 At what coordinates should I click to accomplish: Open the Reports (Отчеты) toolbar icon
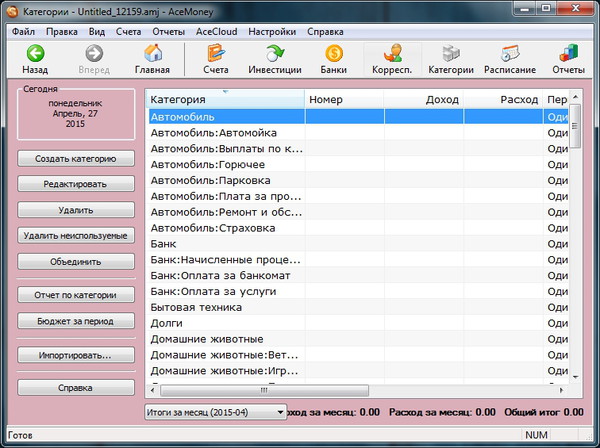pyautogui.click(x=568, y=54)
